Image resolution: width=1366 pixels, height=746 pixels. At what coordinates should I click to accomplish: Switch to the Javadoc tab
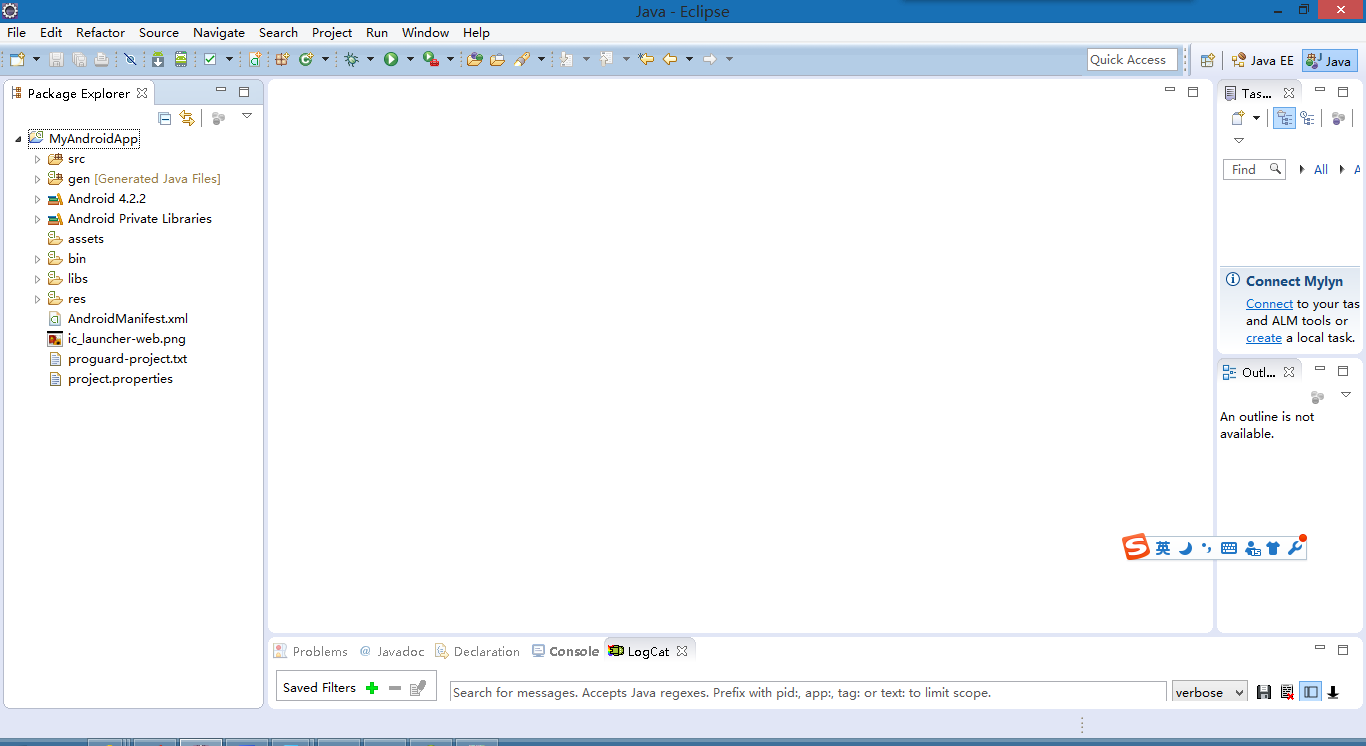[391, 651]
